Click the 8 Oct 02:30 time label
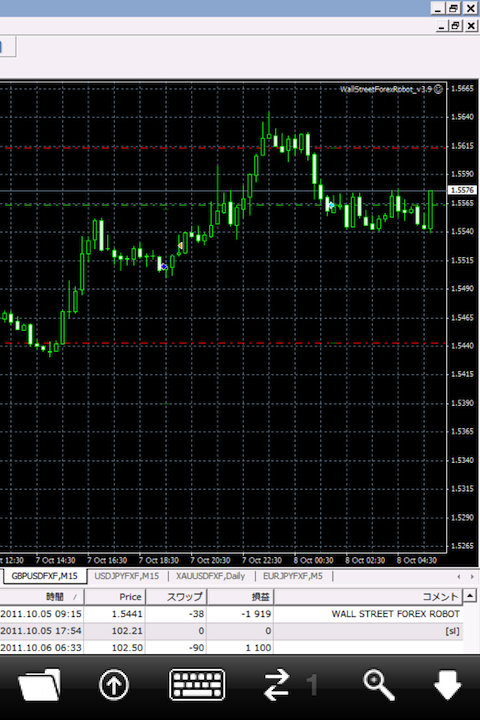 [365, 560]
